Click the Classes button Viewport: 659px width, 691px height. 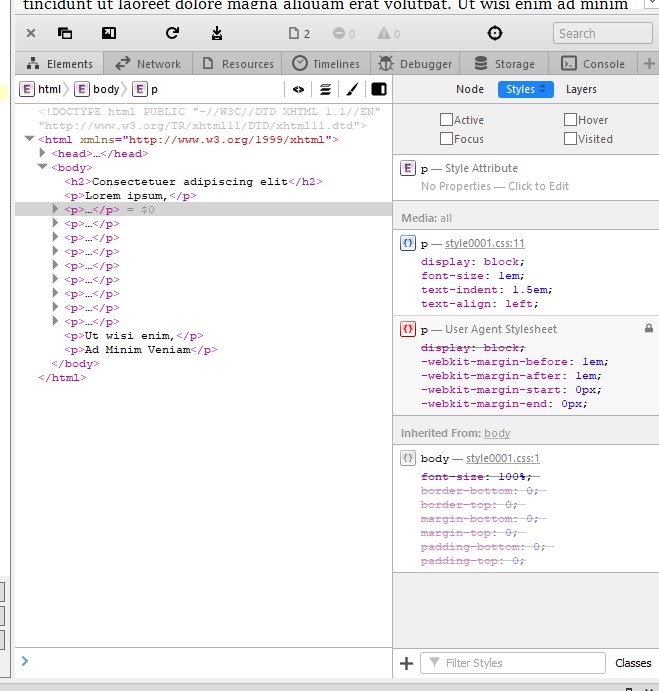[633, 663]
